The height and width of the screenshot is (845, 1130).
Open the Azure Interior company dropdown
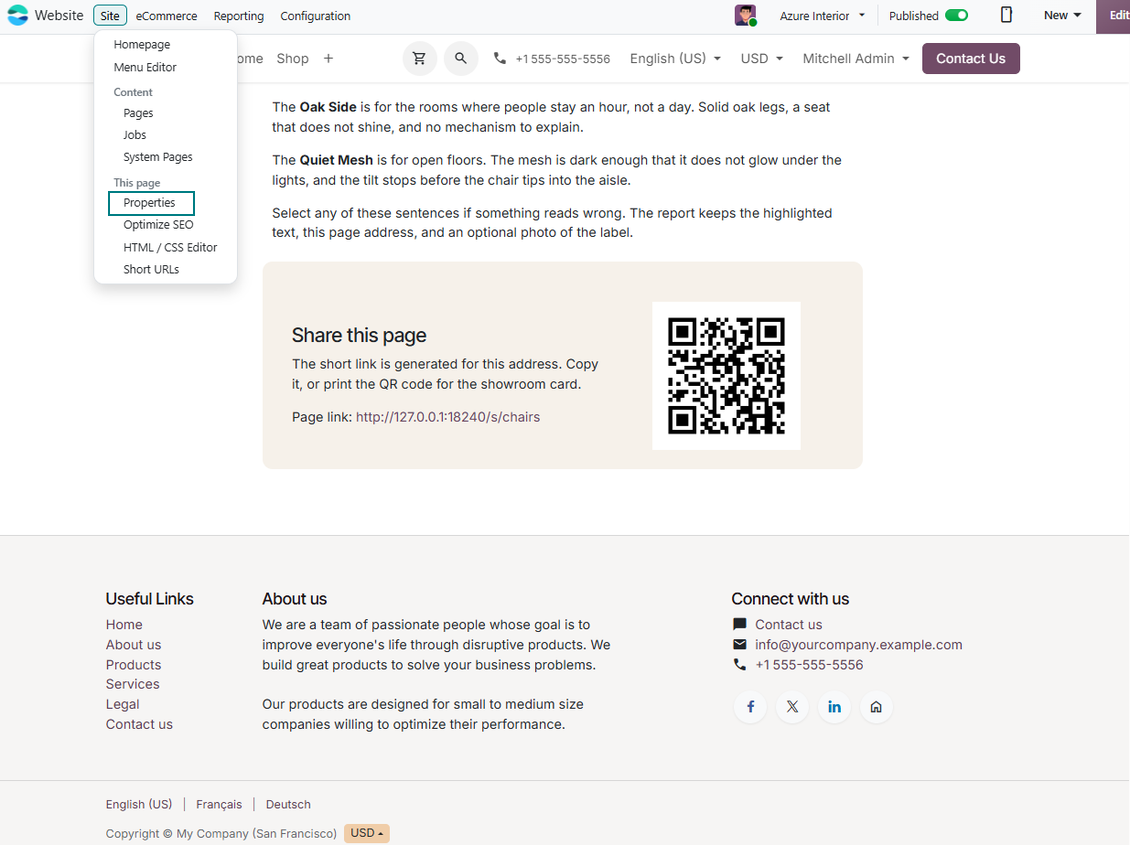point(822,15)
